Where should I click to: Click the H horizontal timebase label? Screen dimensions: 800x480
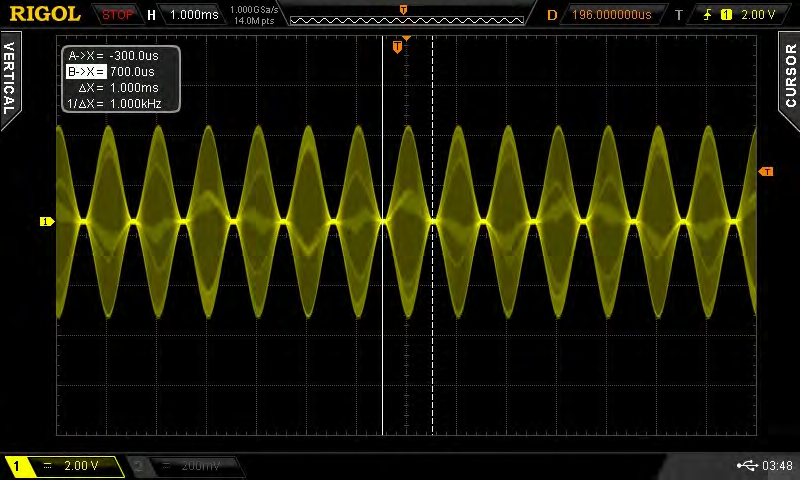click(151, 15)
